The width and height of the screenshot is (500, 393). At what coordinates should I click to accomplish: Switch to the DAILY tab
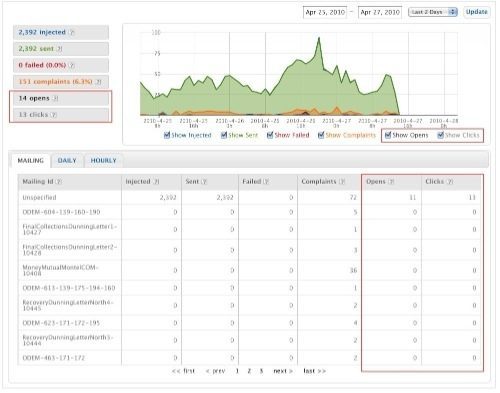click(67, 161)
